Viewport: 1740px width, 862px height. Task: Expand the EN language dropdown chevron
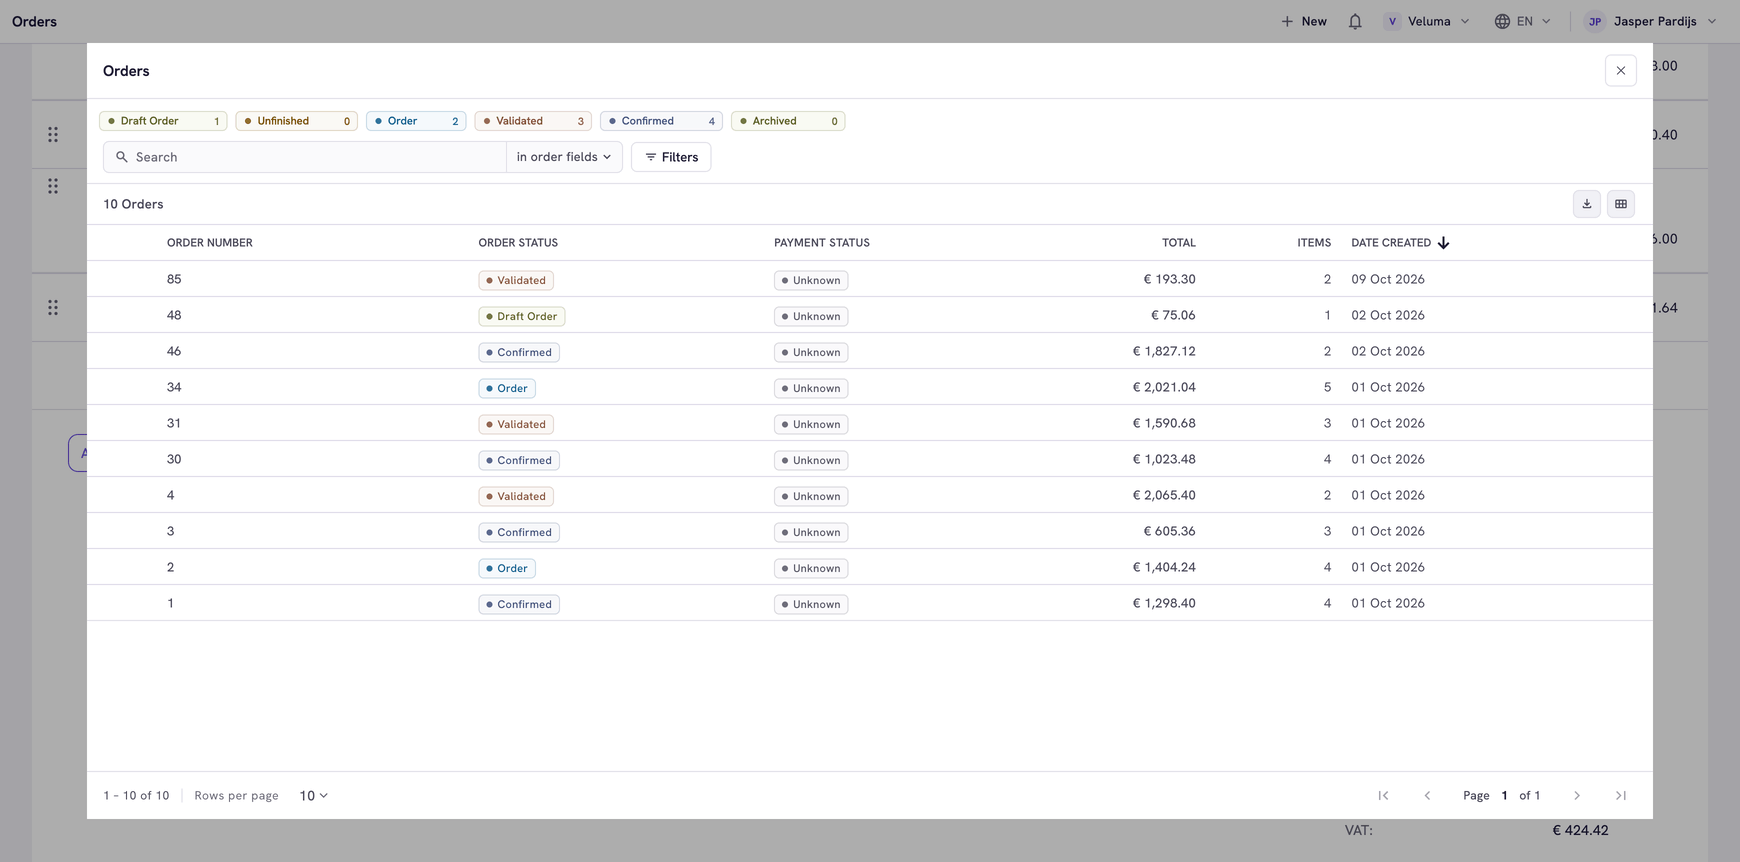1546,21
